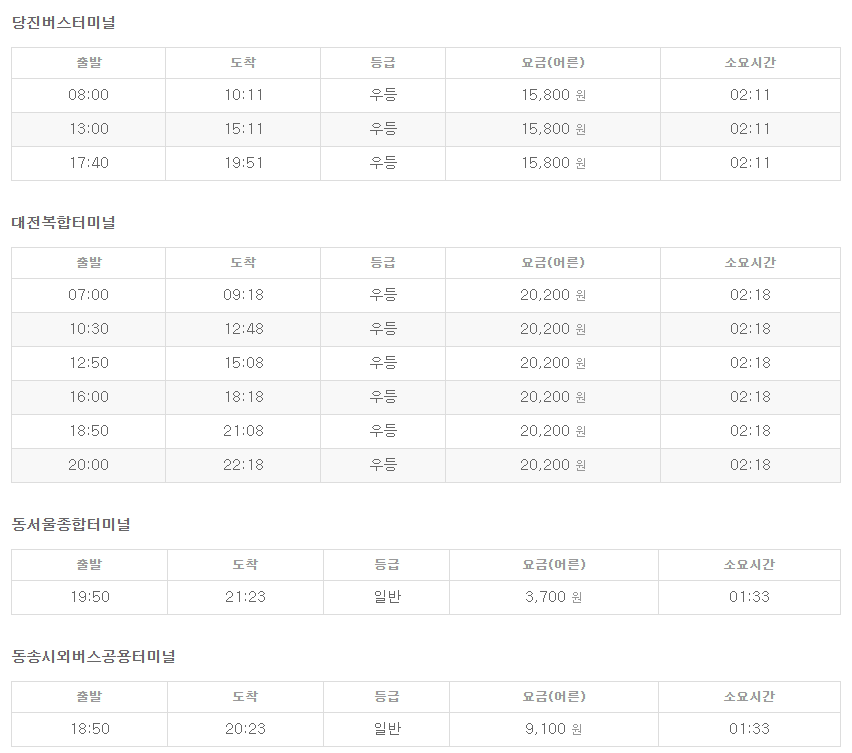This screenshot has width=852, height=753.
Task: Click the 우등 grade in 12:50 row
Action: (x=383, y=363)
